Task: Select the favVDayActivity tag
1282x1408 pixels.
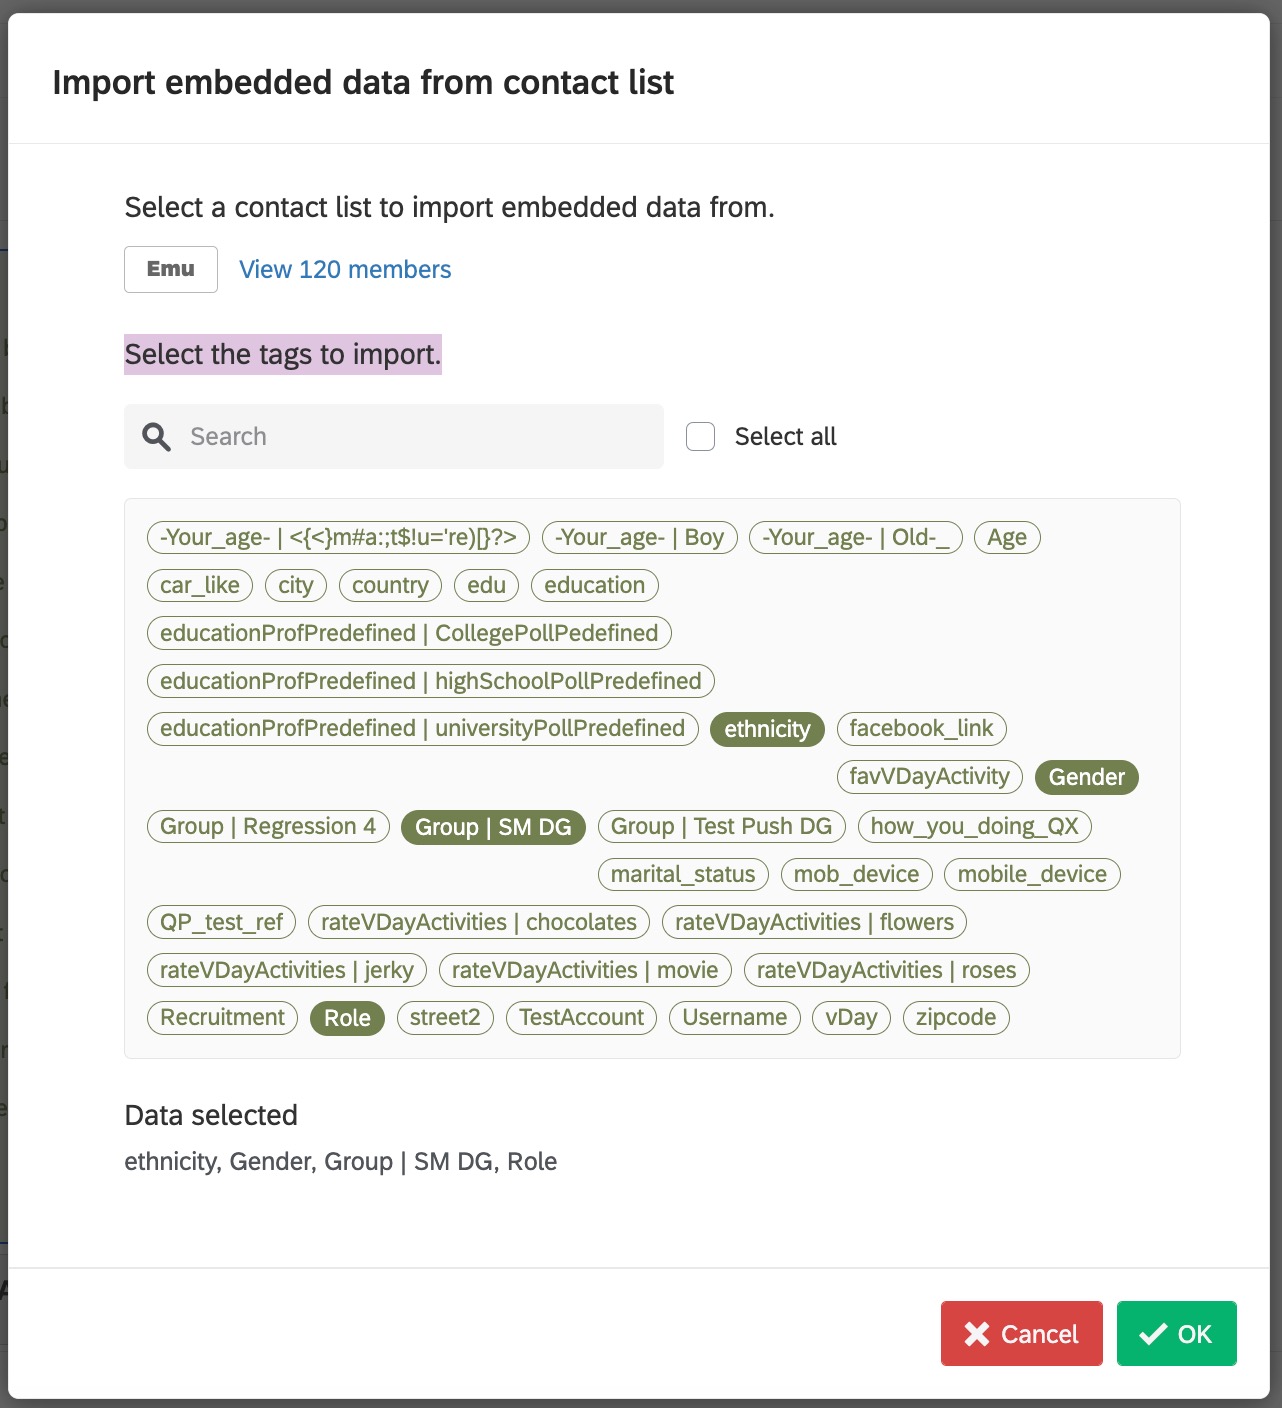Action: point(928,776)
